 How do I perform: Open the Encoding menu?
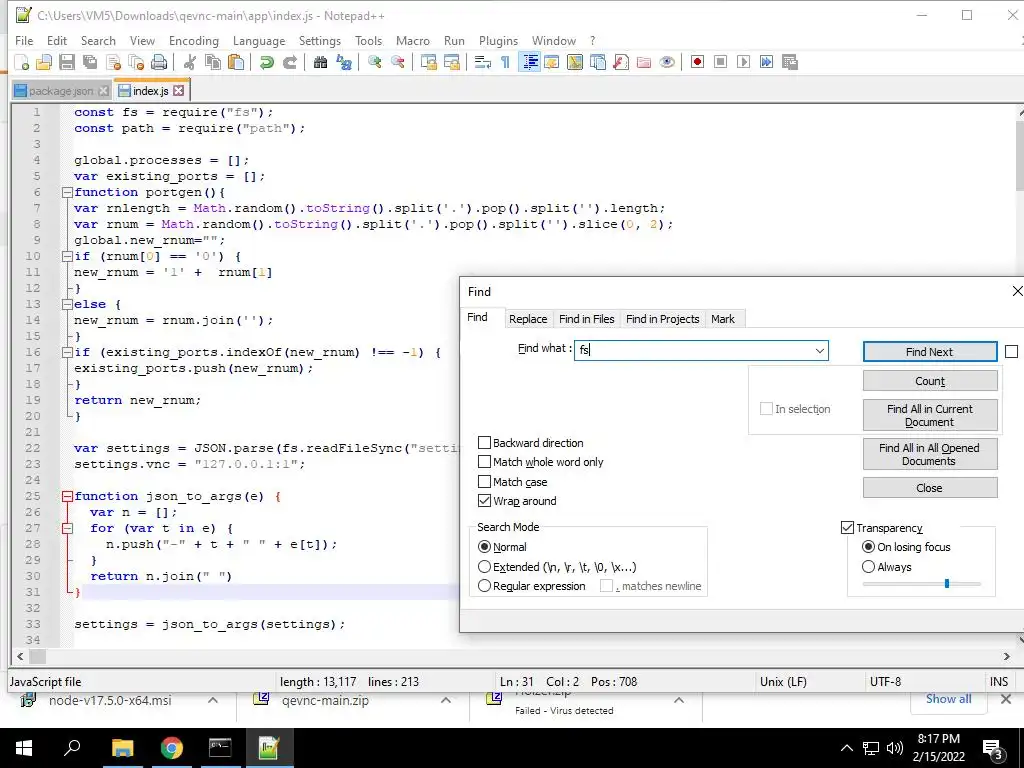pyautogui.click(x=194, y=40)
